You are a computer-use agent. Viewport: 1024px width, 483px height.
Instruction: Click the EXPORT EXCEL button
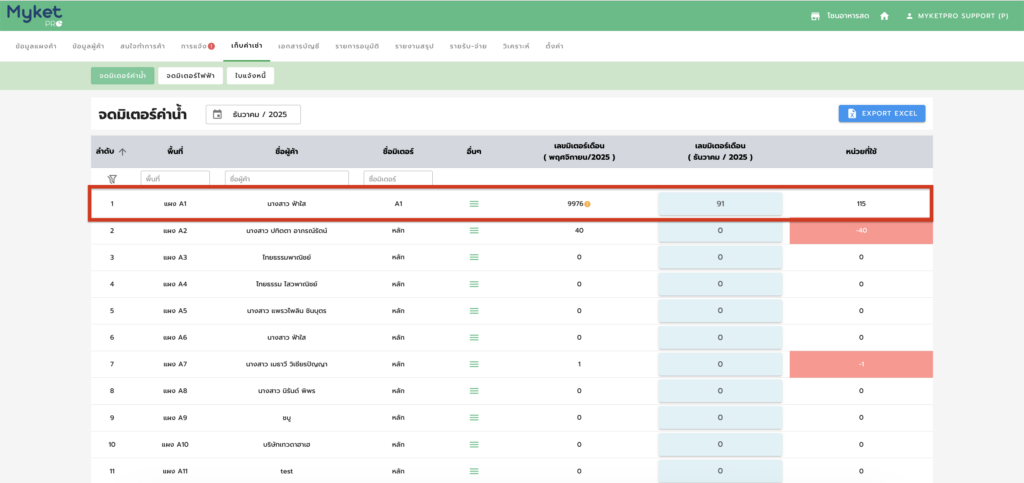coord(881,114)
